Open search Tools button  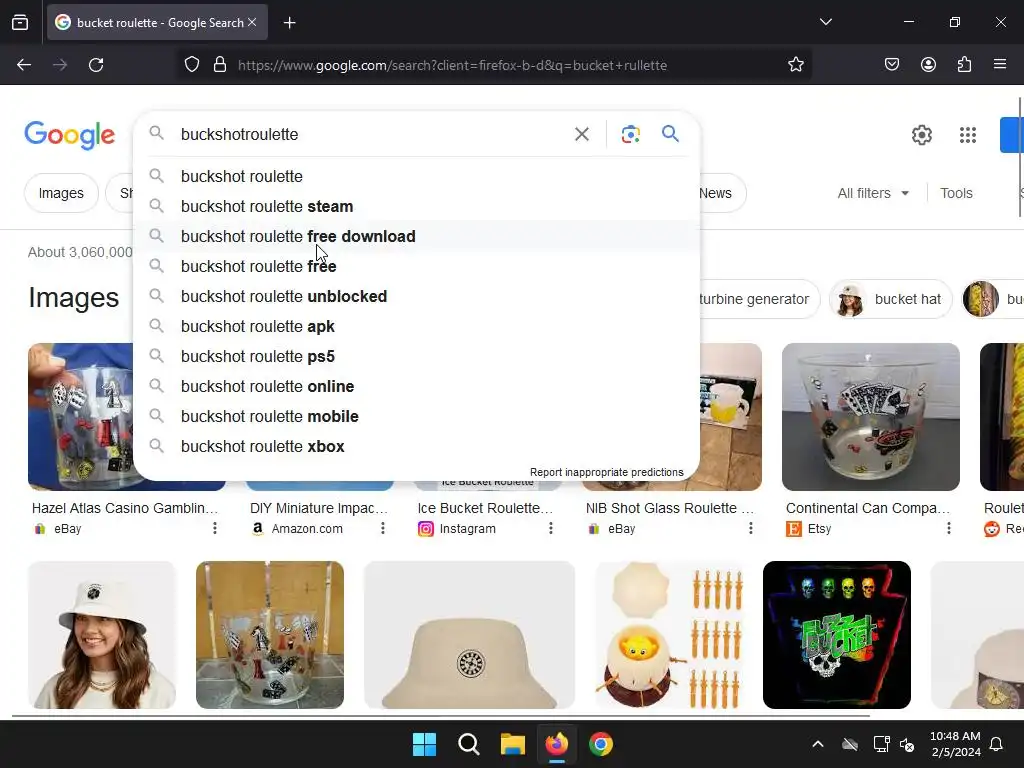[956, 193]
